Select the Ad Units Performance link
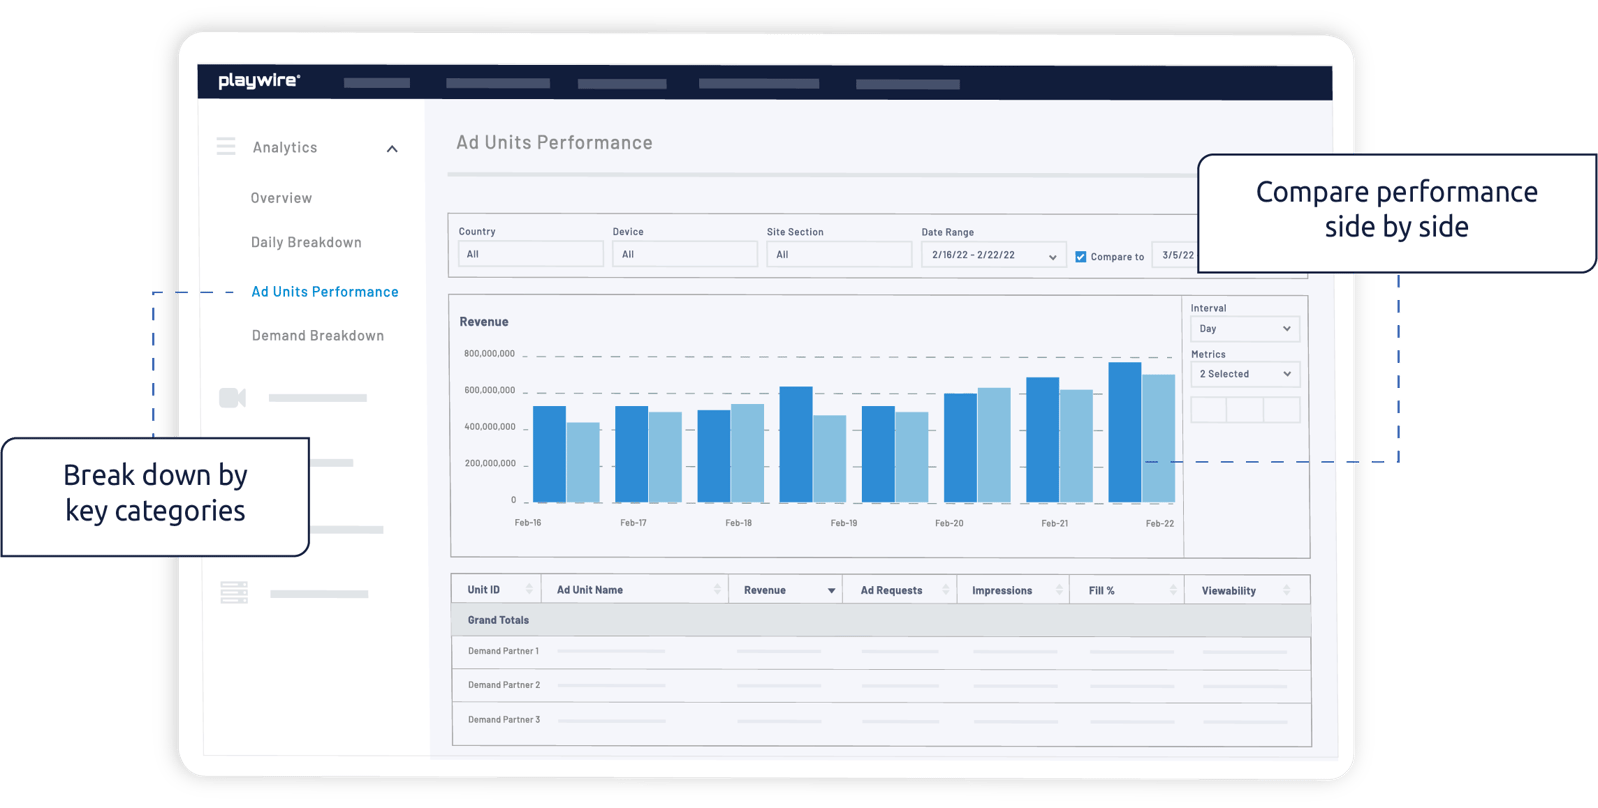 tap(324, 292)
